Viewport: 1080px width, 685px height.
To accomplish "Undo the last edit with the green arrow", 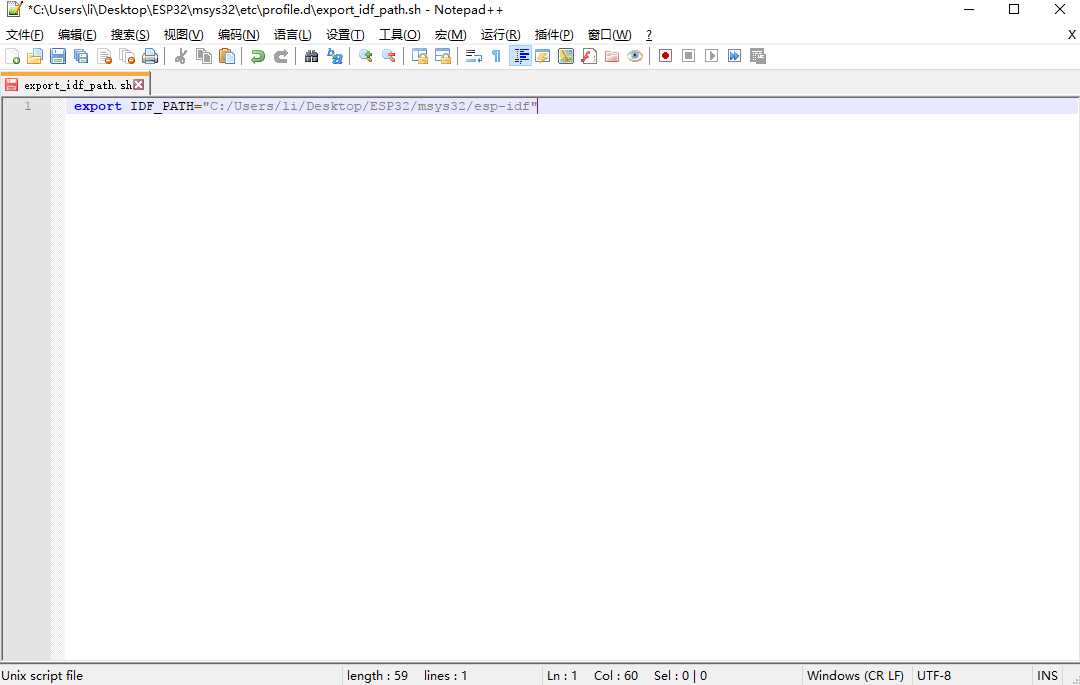I will tap(258, 56).
